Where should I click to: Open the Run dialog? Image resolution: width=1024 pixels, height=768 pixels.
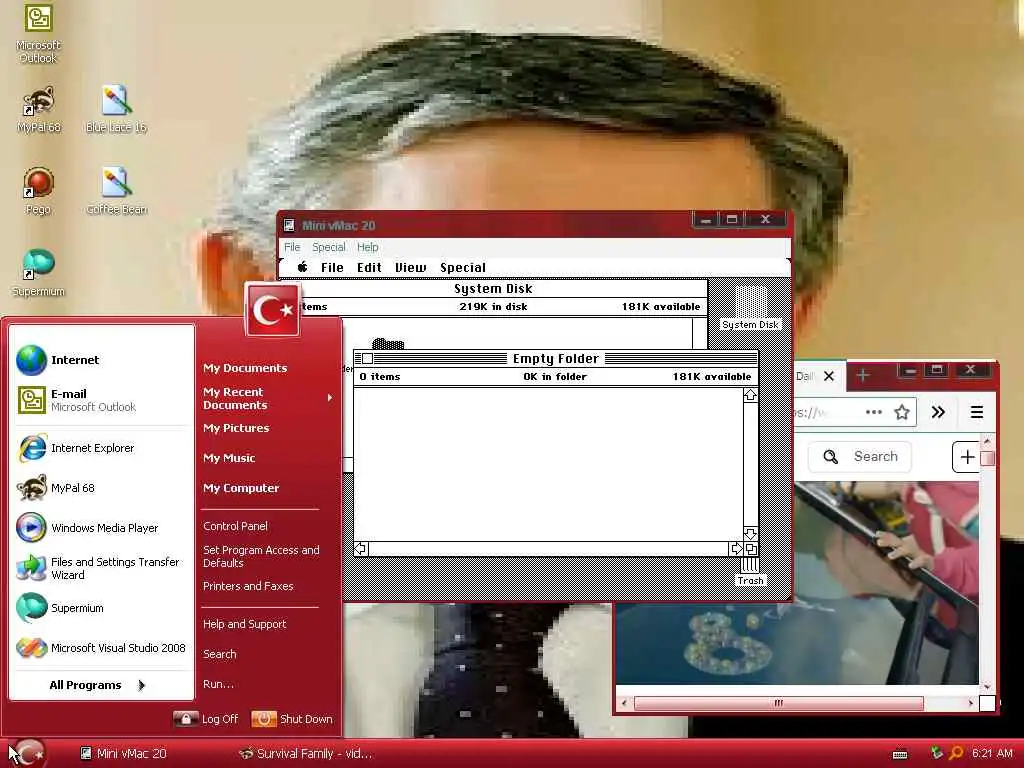218,684
